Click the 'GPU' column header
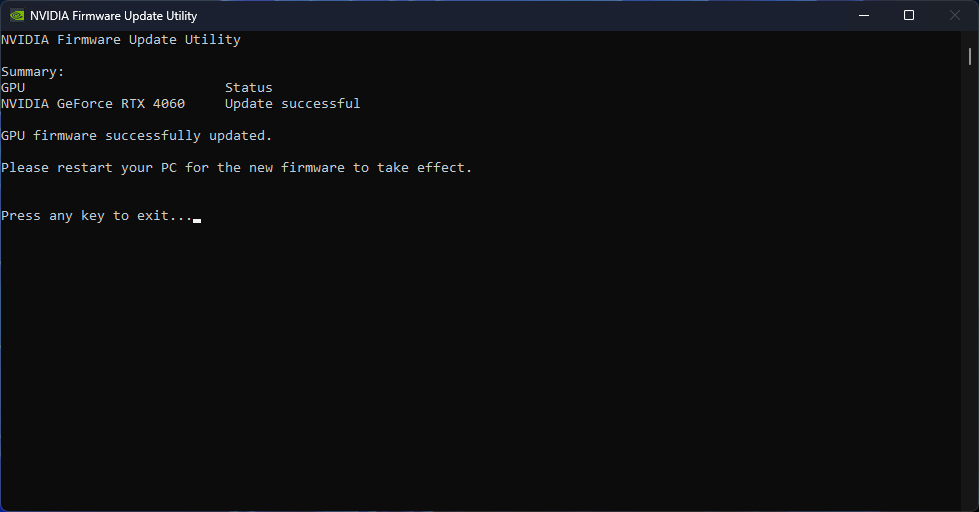979x512 pixels. [x=13, y=87]
